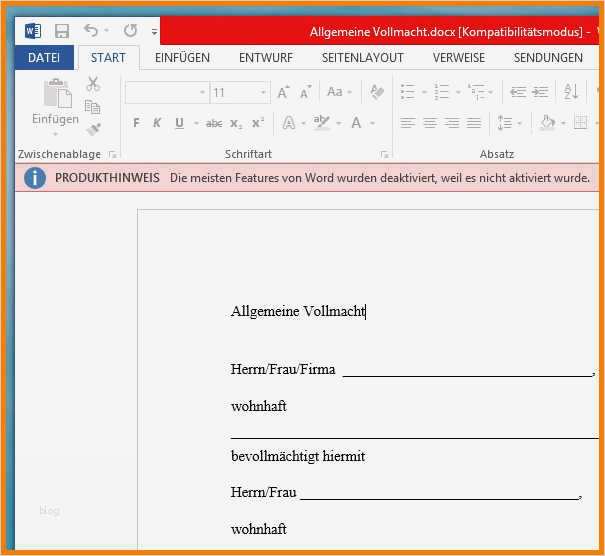Image resolution: width=605 pixels, height=556 pixels.
Task: Toggle underline with the U button
Action: 179,123
